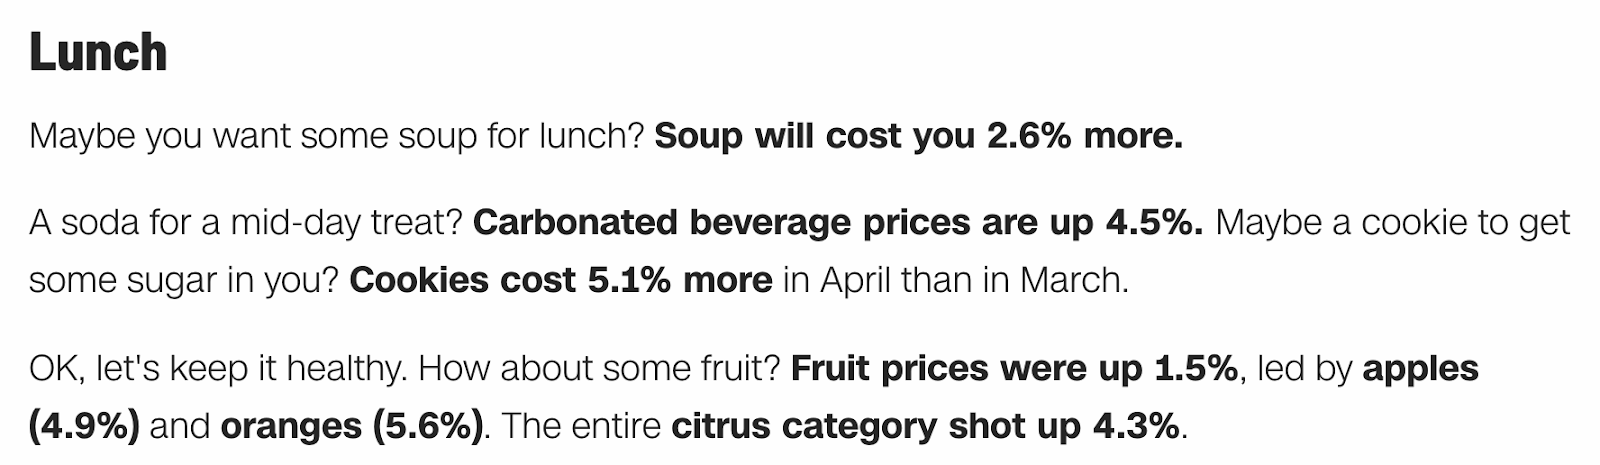
Task: Select the bold sentence about soup cost
Action: (x=918, y=136)
